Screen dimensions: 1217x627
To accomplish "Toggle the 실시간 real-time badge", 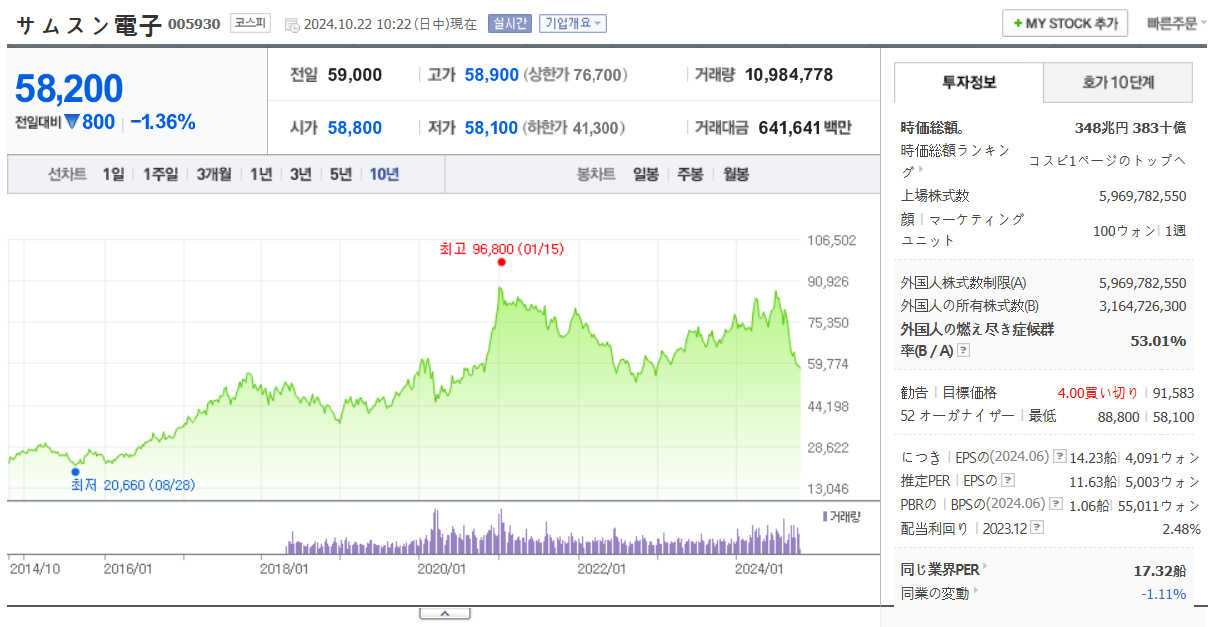I will [x=509, y=24].
